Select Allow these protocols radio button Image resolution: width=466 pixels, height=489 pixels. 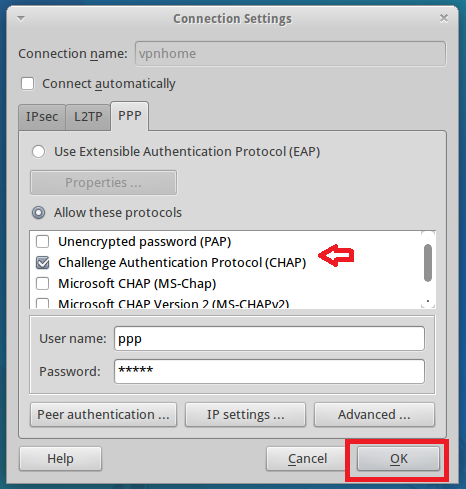tap(39, 213)
